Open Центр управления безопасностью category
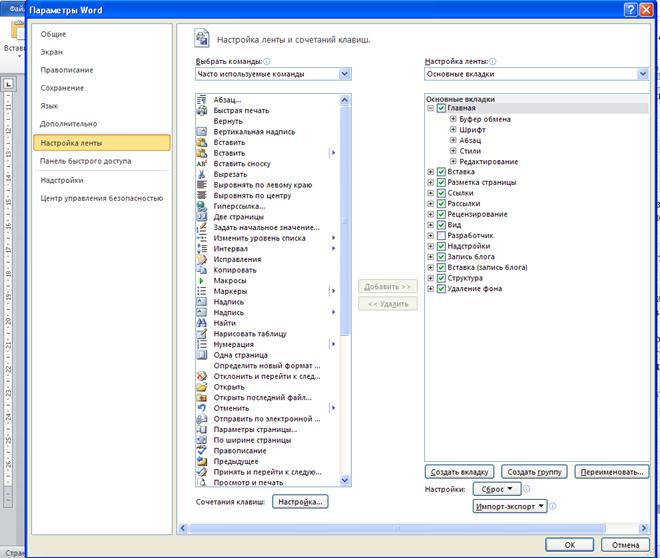 click(101, 198)
